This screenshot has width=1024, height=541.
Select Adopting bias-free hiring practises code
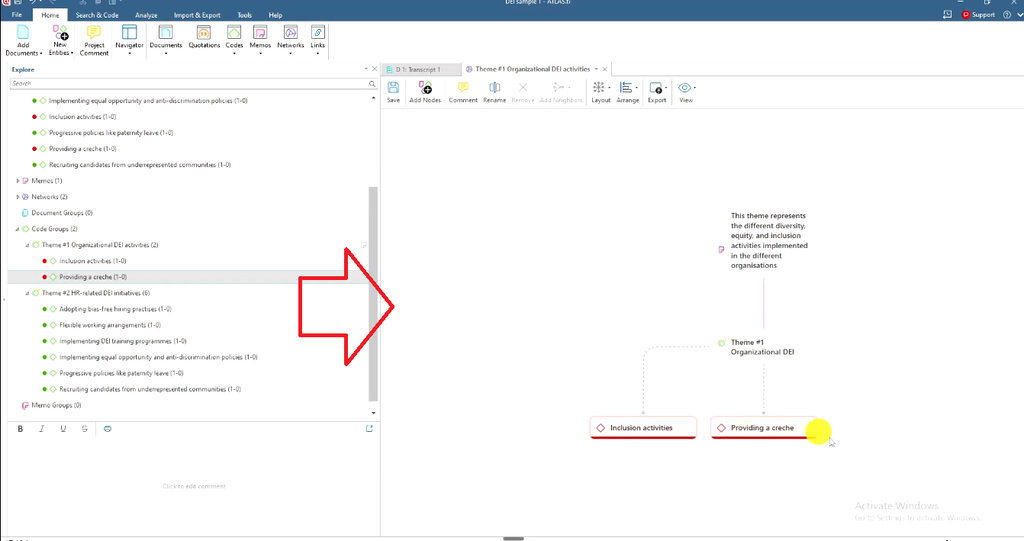(x=115, y=309)
